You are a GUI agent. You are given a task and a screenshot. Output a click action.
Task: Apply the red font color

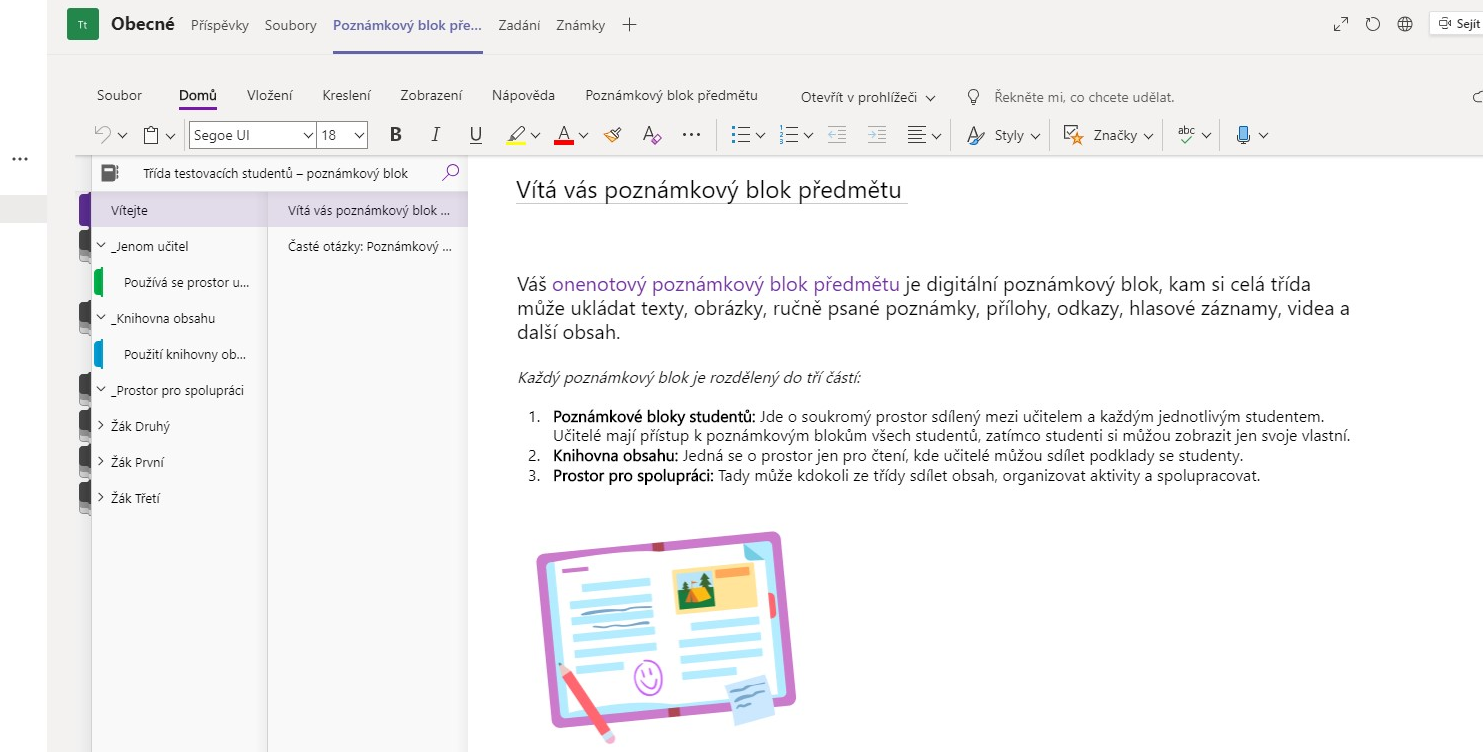click(563, 135)
